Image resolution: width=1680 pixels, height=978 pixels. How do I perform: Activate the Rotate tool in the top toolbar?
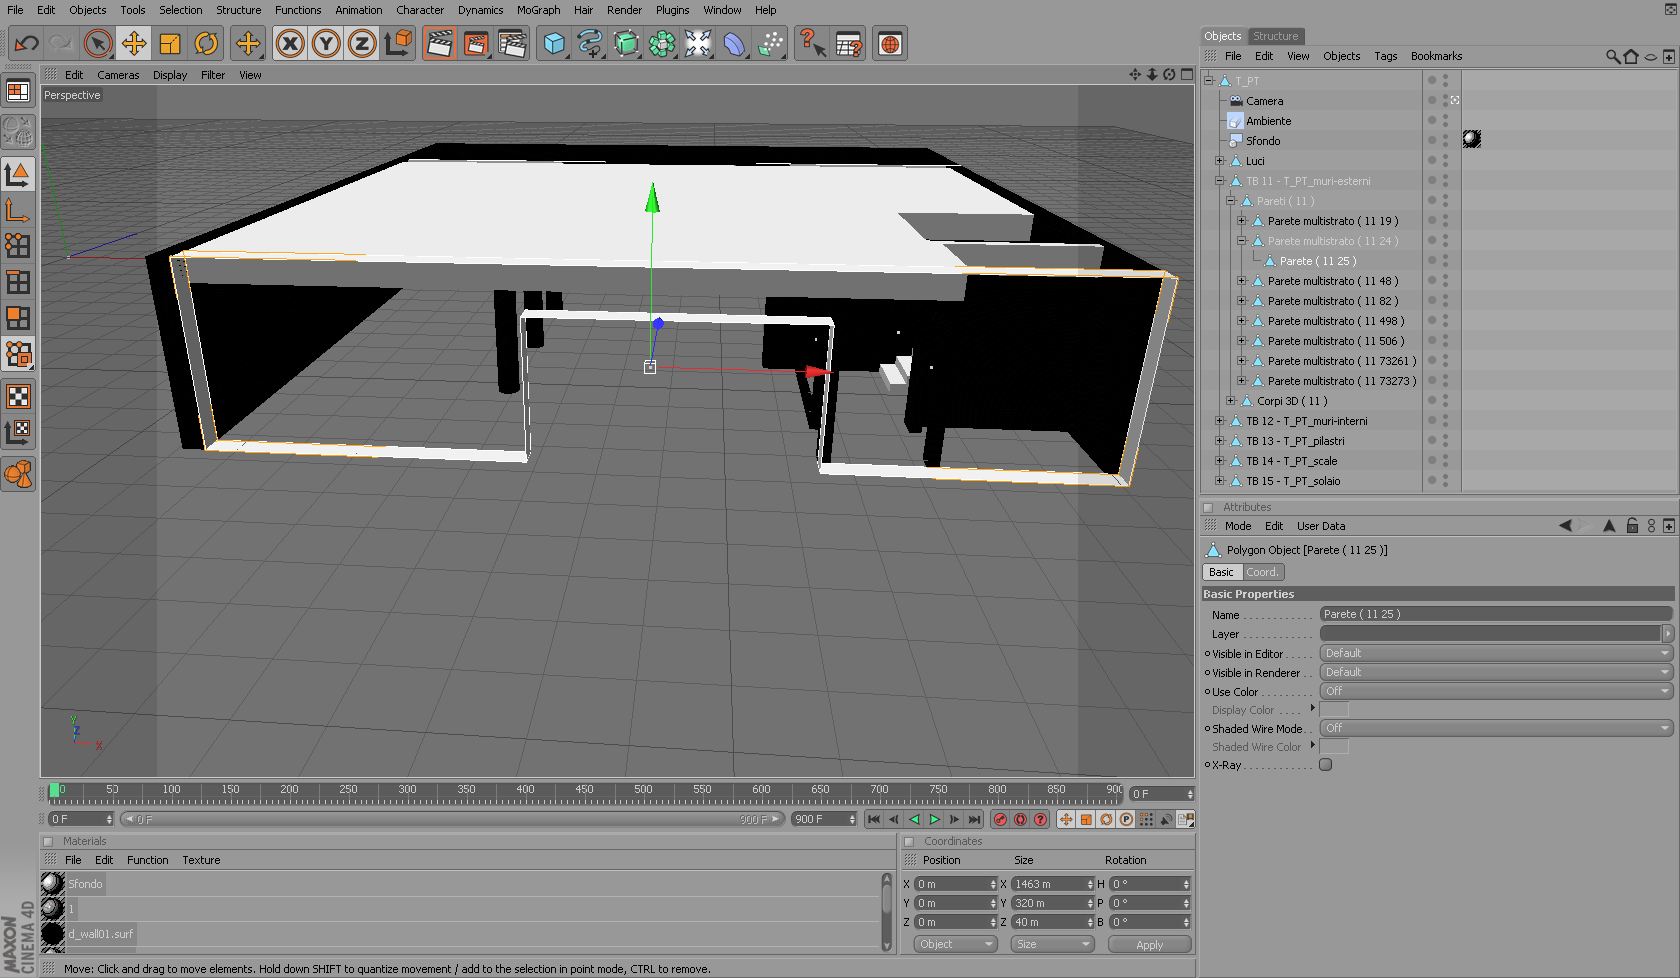pyautogui.click(x=206, y=44)
